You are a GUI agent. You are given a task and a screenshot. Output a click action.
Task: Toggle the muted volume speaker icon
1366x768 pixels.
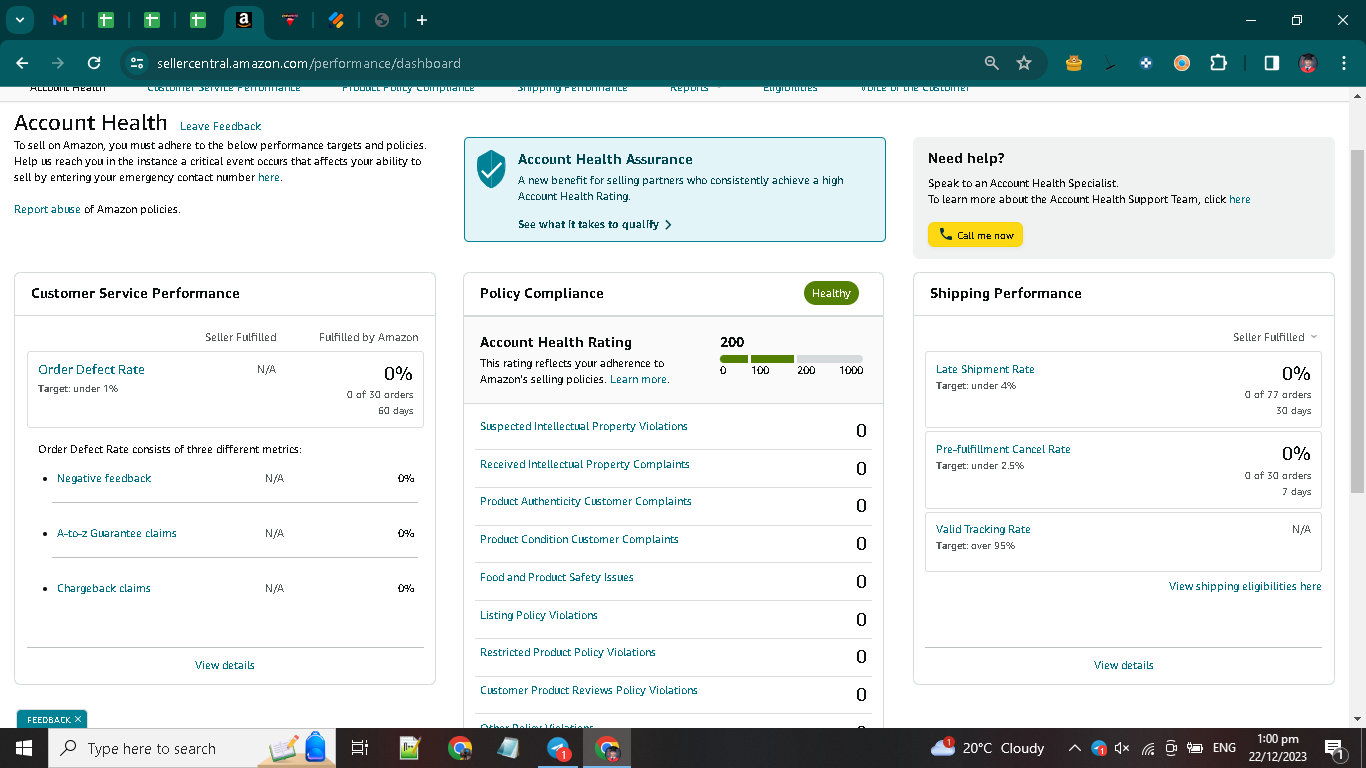click(x=1122, y=748)
